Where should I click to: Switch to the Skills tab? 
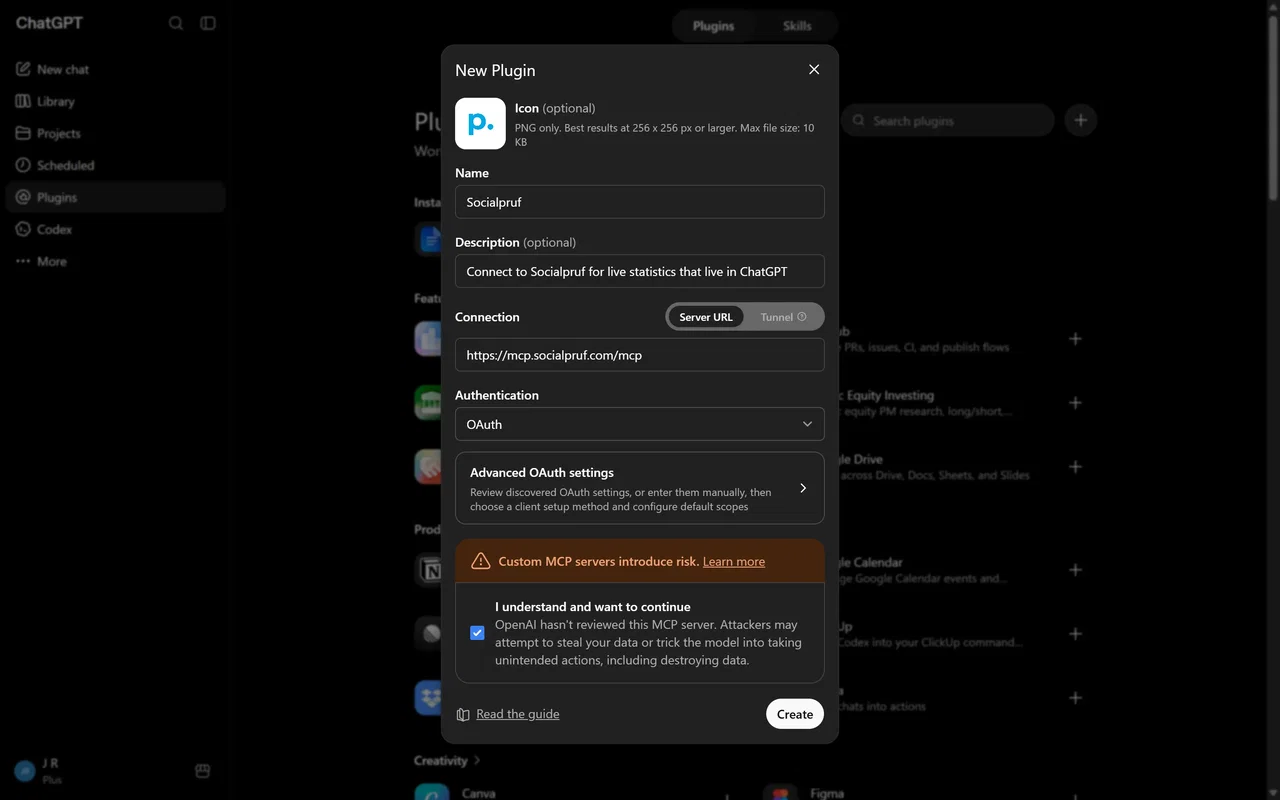[797, 26]
